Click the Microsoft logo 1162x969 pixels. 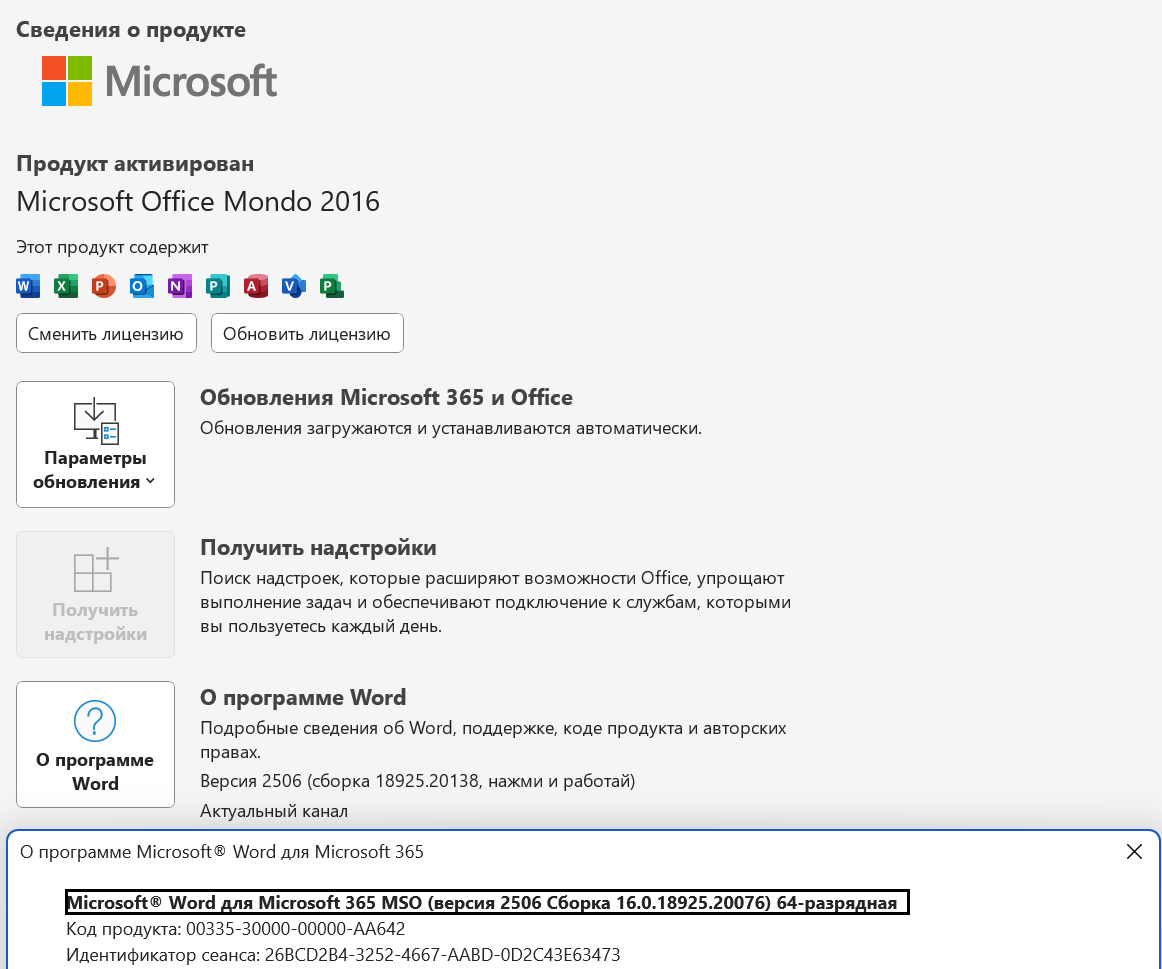click(159, 81)
